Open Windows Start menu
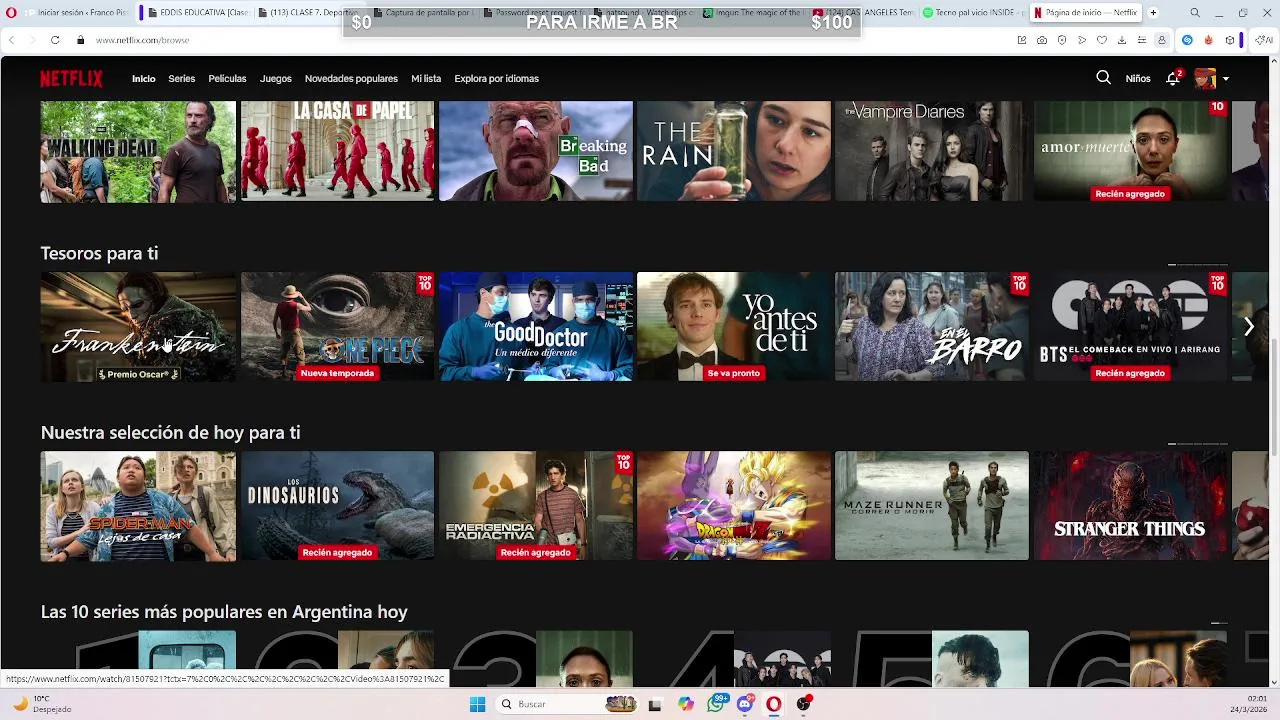The image size is (1280, 720). [477, 704]
